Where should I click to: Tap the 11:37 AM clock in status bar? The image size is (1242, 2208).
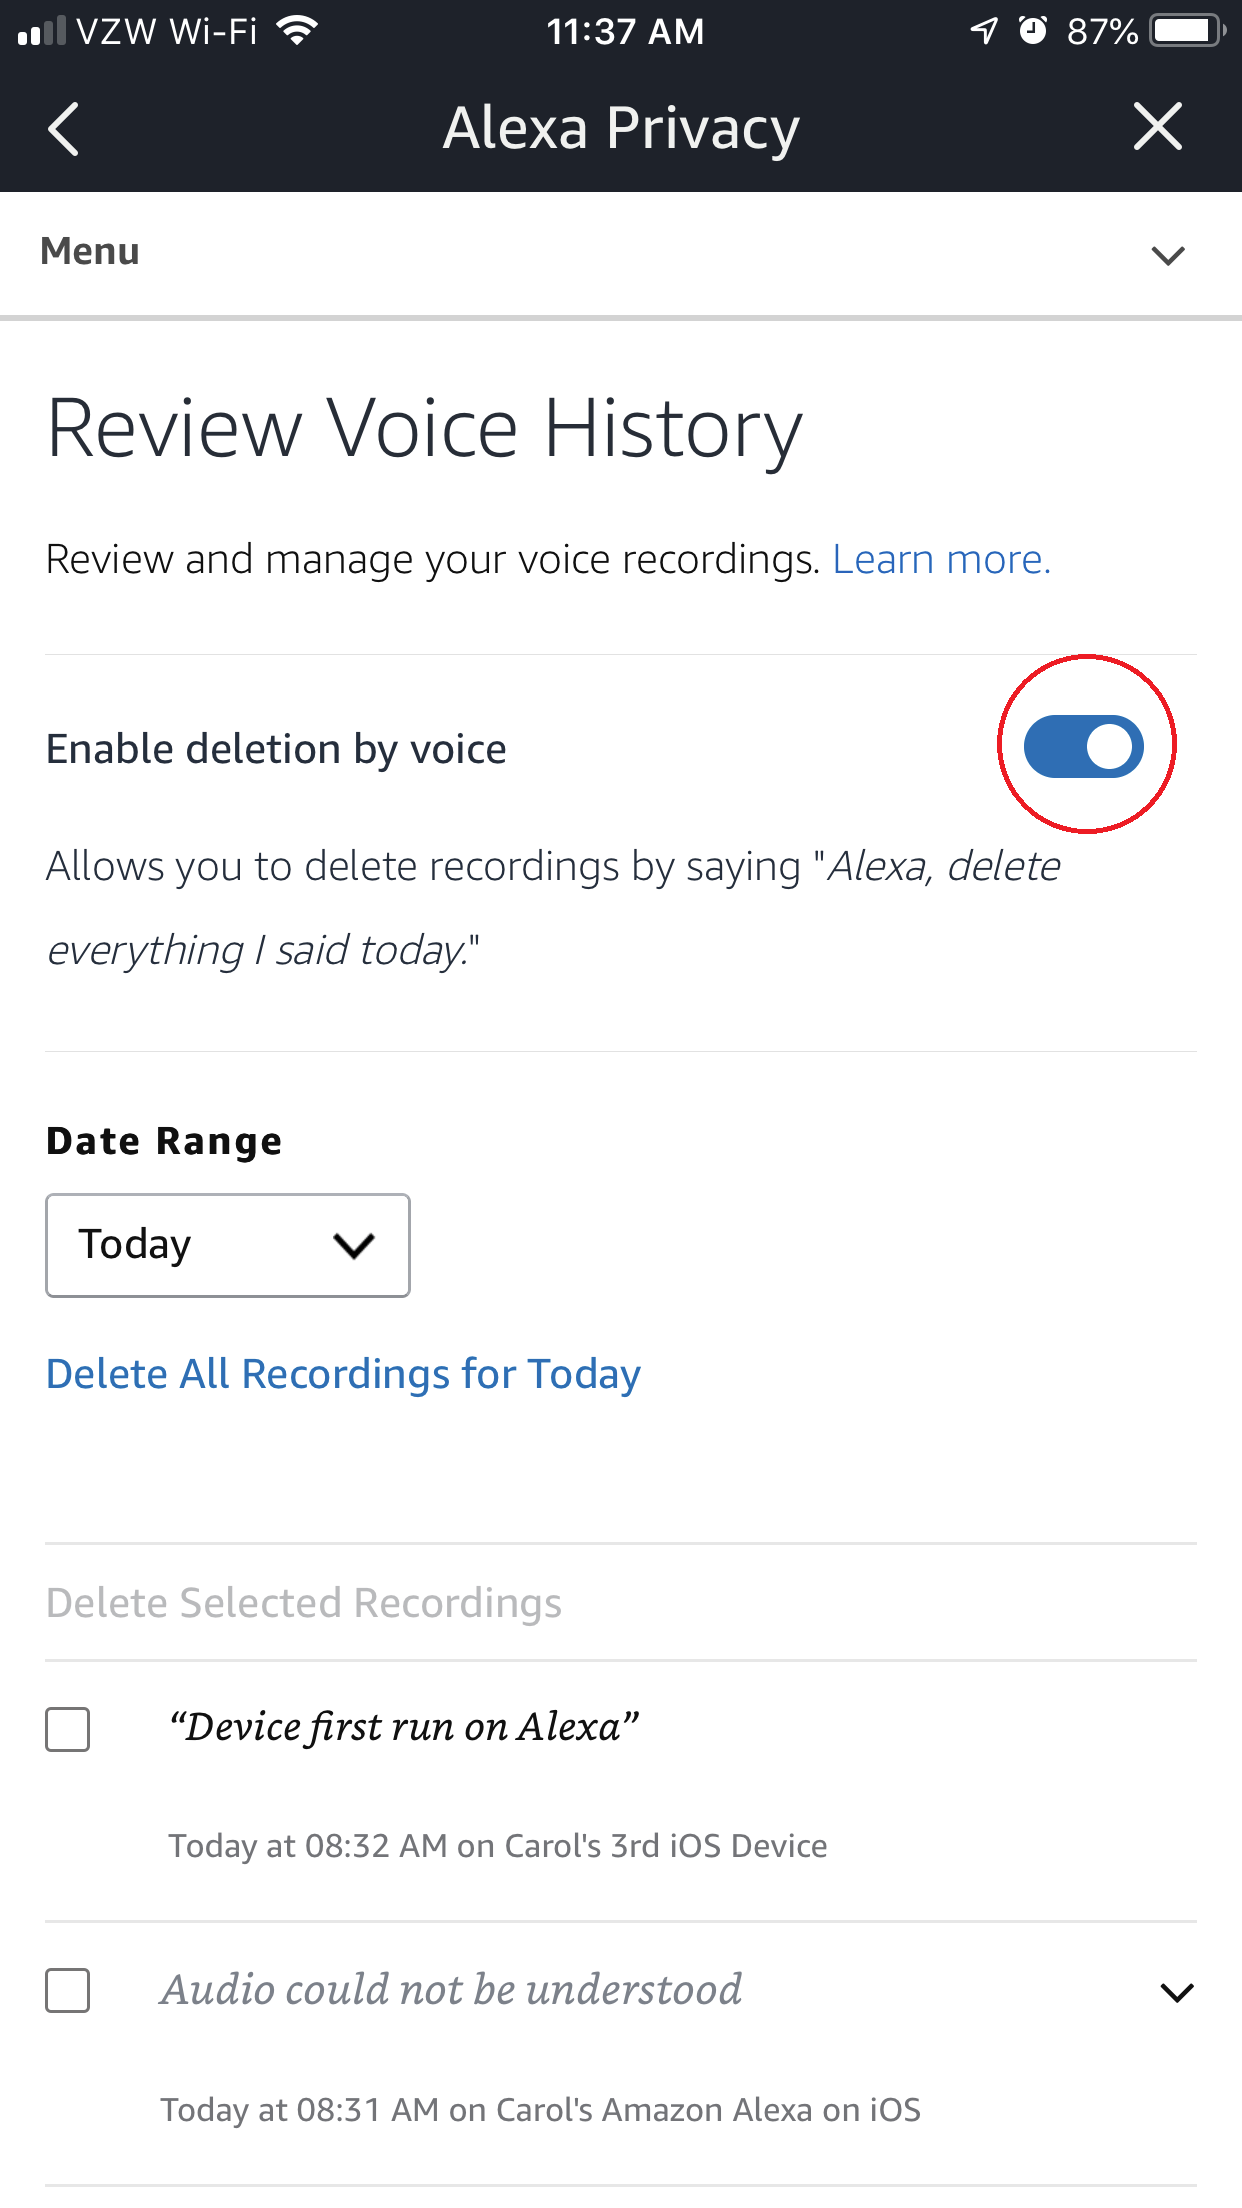point(625,31)
